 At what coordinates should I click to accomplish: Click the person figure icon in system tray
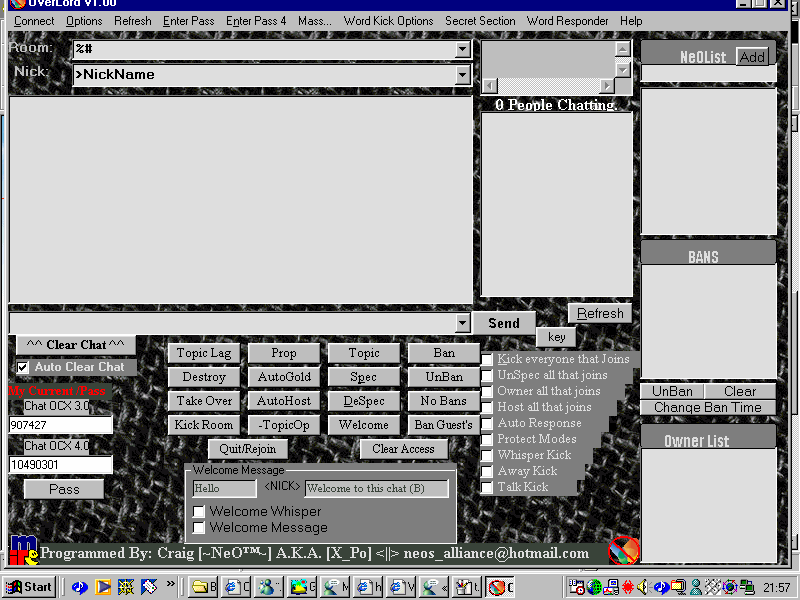(695, 587)
